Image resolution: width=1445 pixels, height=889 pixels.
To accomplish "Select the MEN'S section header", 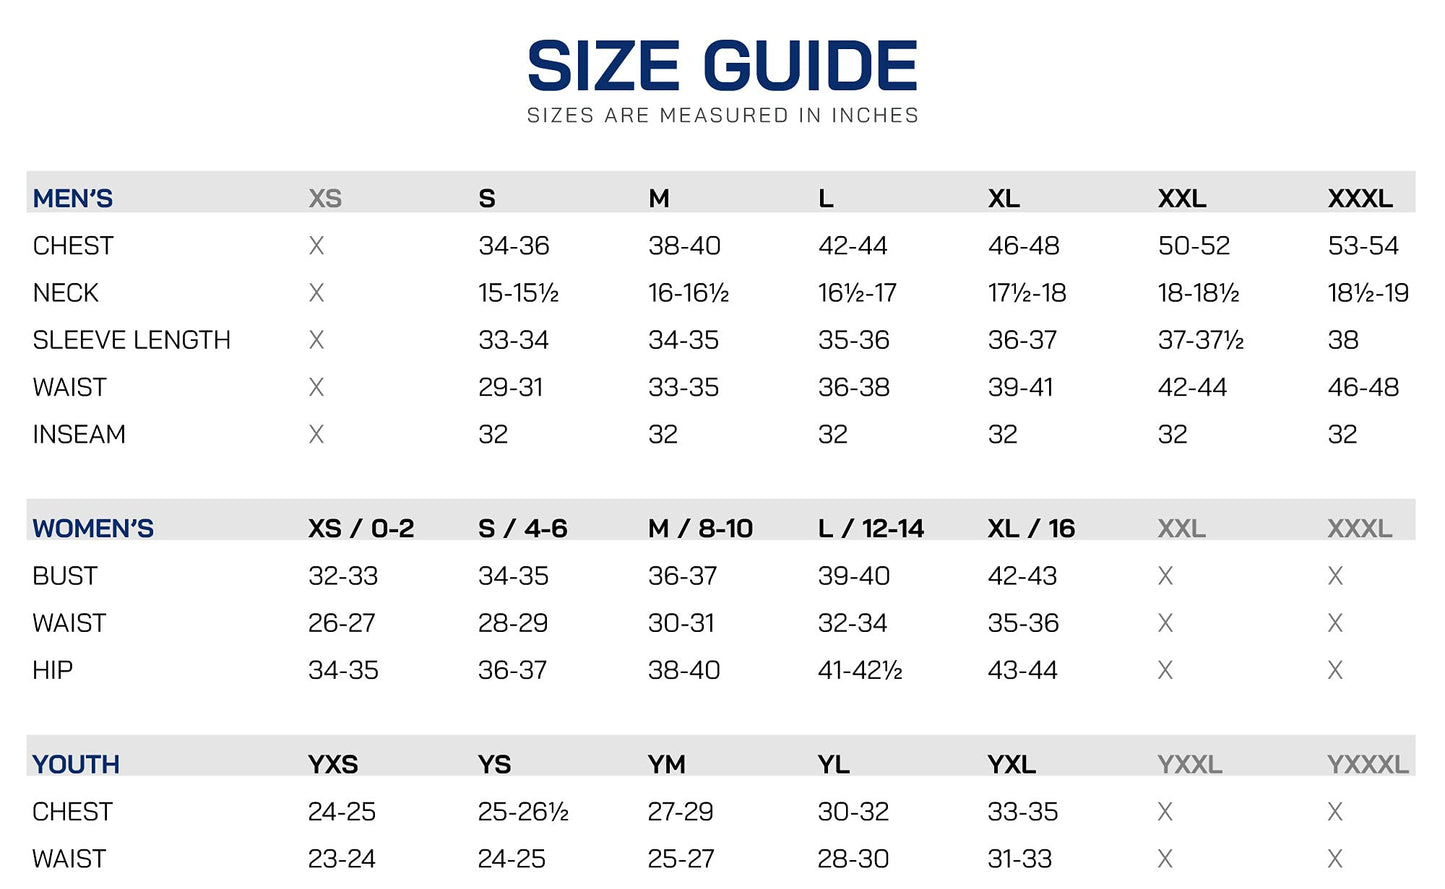I will (x=73, y=198).
